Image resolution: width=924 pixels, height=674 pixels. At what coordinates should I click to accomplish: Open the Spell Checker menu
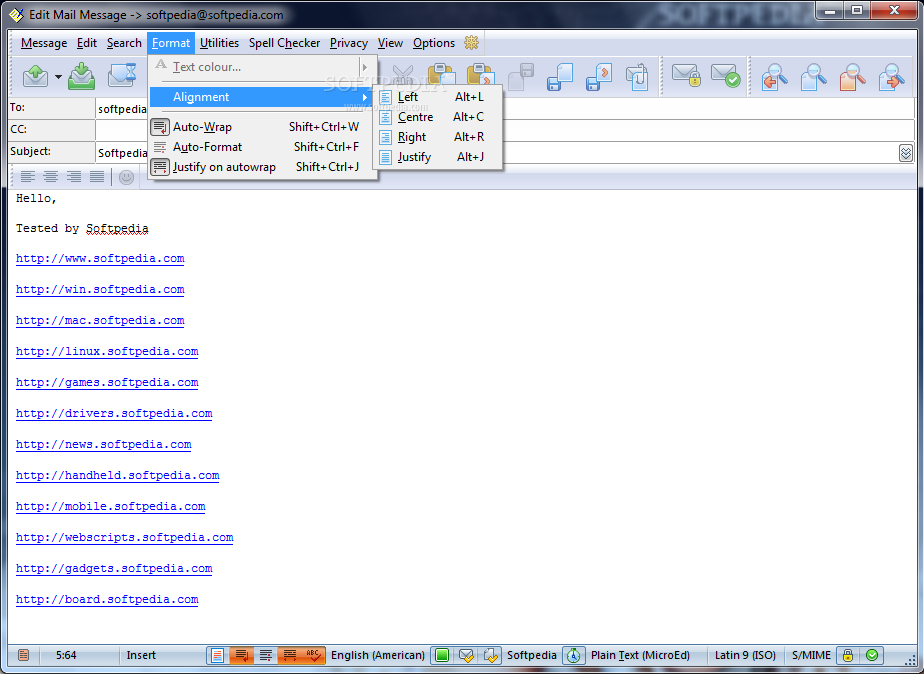point(284,43)
